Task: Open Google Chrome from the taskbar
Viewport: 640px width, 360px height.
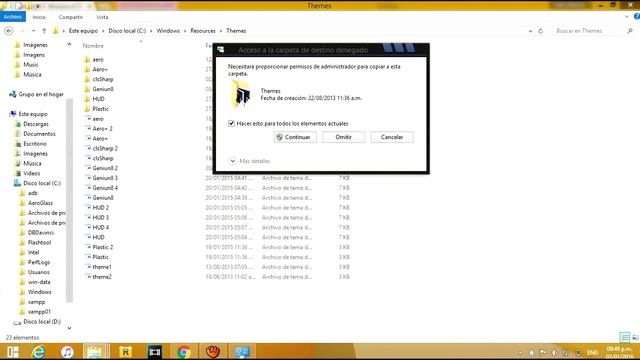Action: [184, 352]
